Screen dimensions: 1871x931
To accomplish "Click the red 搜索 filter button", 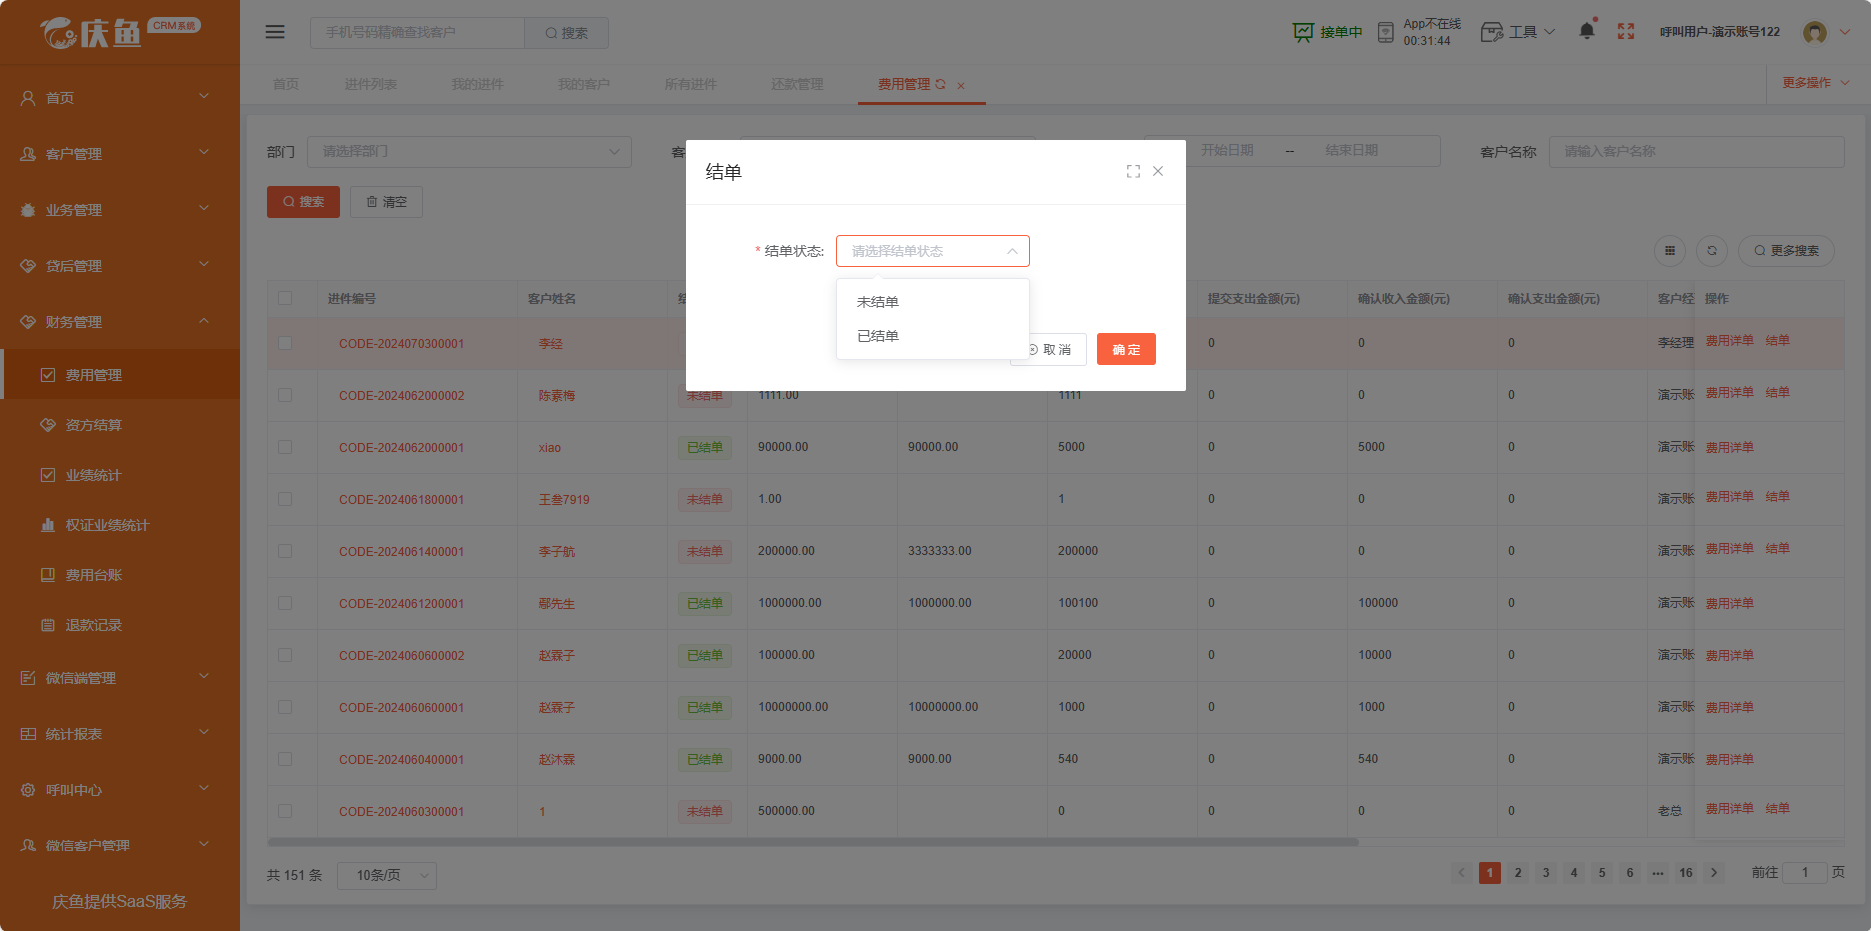I will pos(303,202).
